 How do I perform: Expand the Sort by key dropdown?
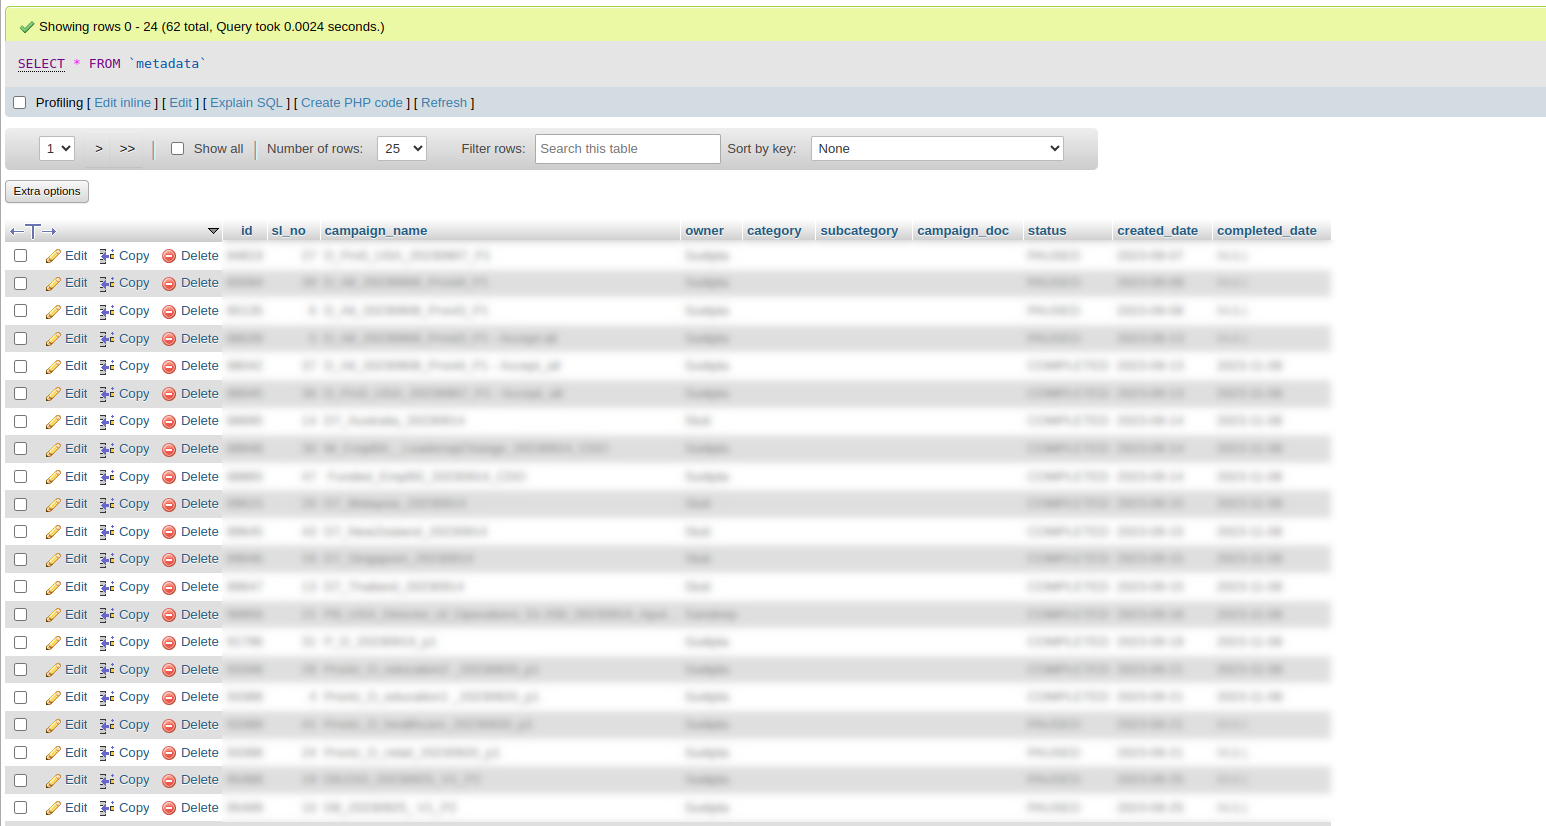pyautogui.click(x=937, y=149)
